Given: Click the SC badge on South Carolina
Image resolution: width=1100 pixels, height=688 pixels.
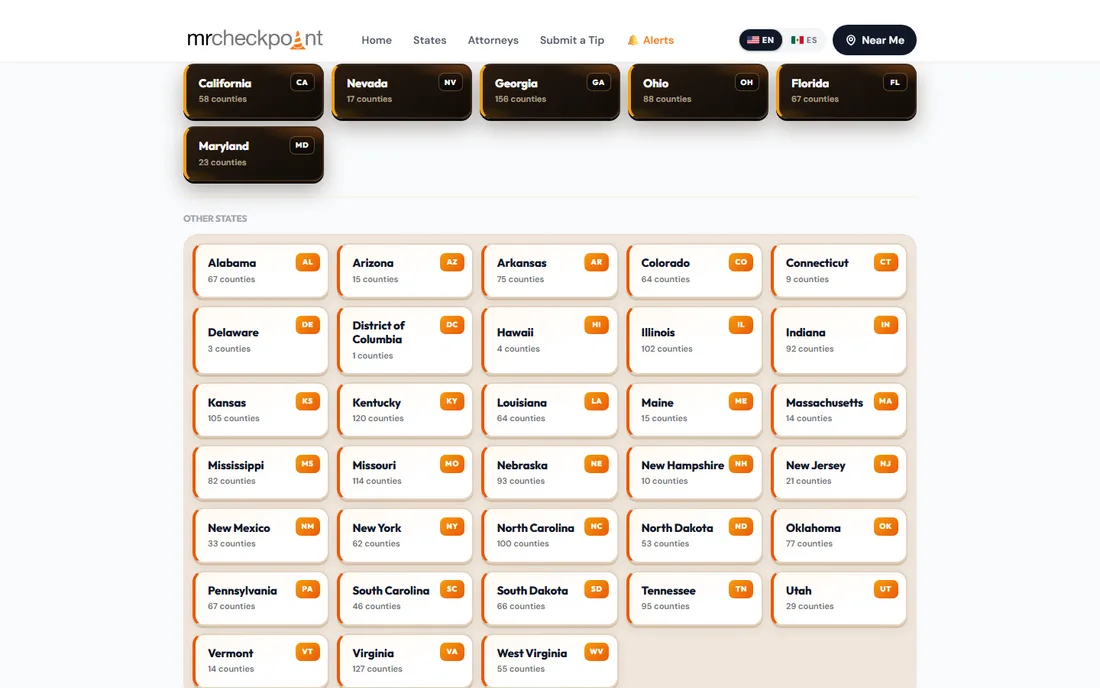Looking at the screenshot, I should tap(452, 589).
